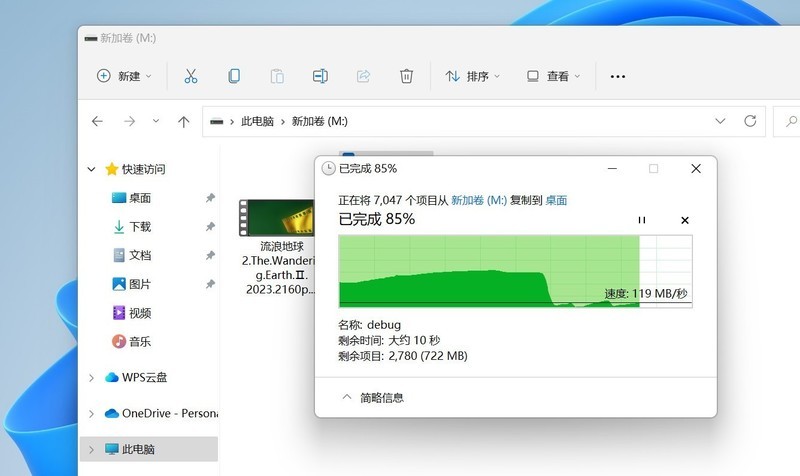
Task: Click the Cut scissors icon
Action: 191,77
